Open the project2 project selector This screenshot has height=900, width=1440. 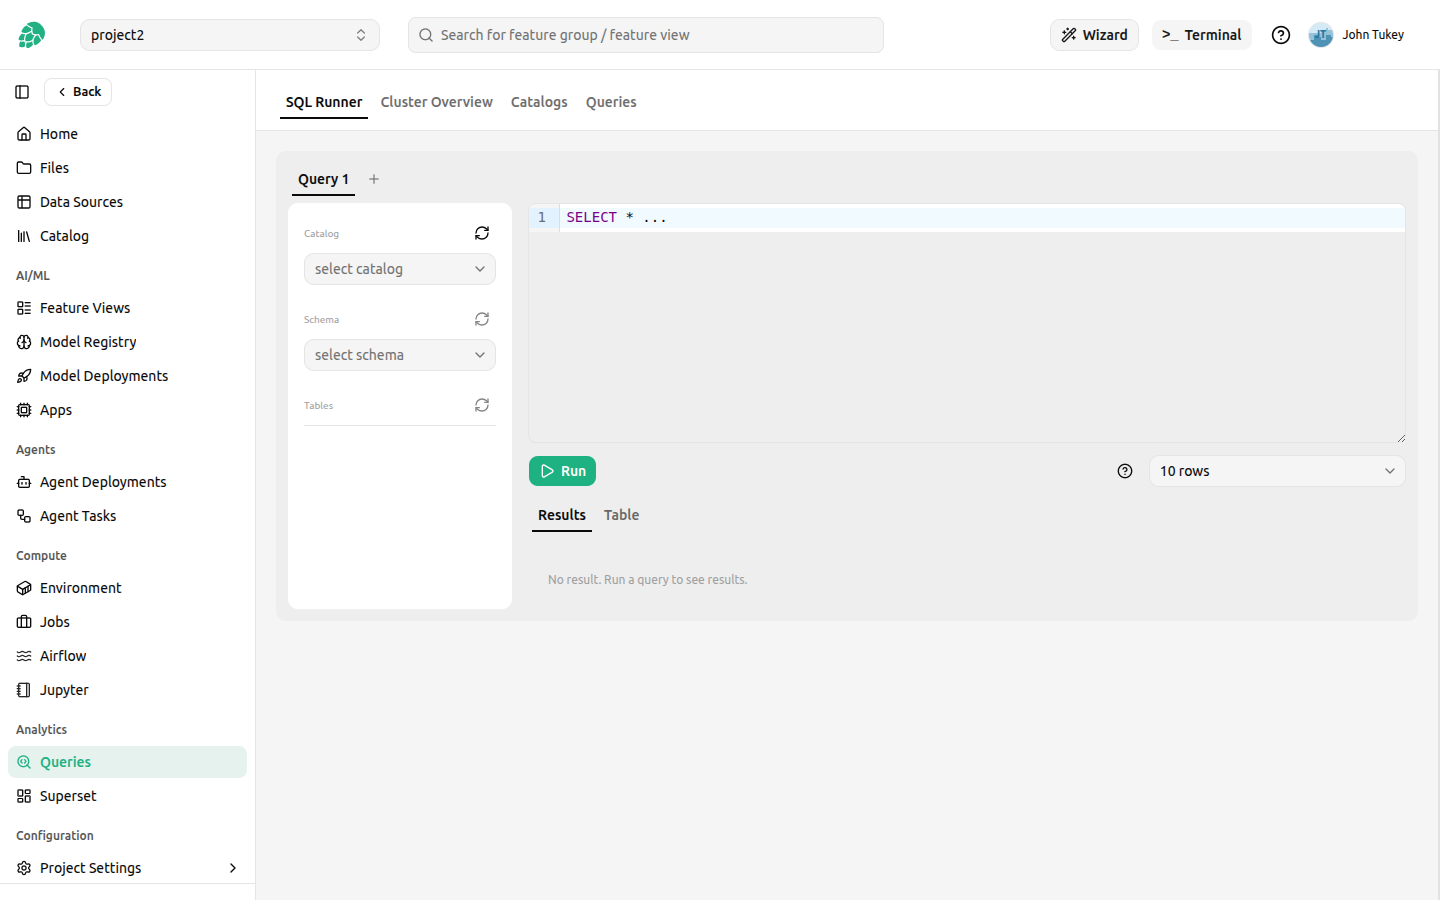[230, 35]
